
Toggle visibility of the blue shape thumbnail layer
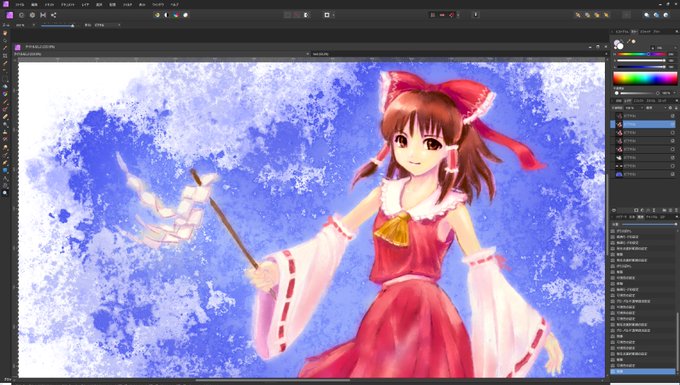tap(673, 174)
